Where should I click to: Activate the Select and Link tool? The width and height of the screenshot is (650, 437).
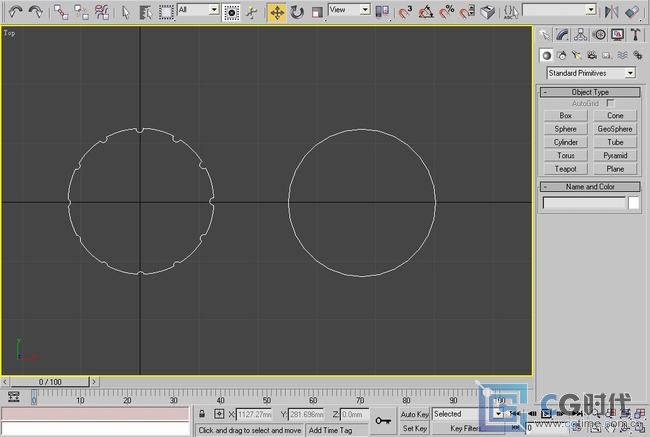pyautogui.click(x=61, y=12)
